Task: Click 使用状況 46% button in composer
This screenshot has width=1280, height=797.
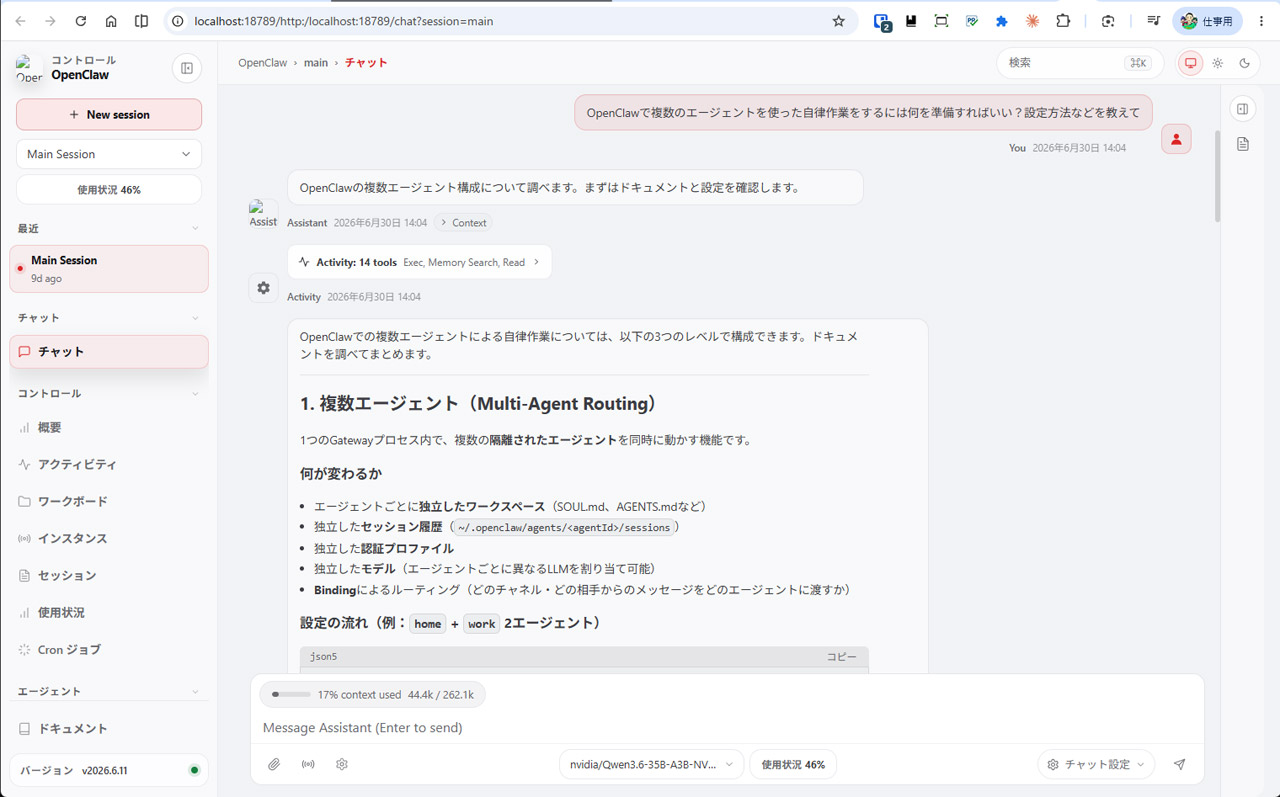Action: coord(793,764)
